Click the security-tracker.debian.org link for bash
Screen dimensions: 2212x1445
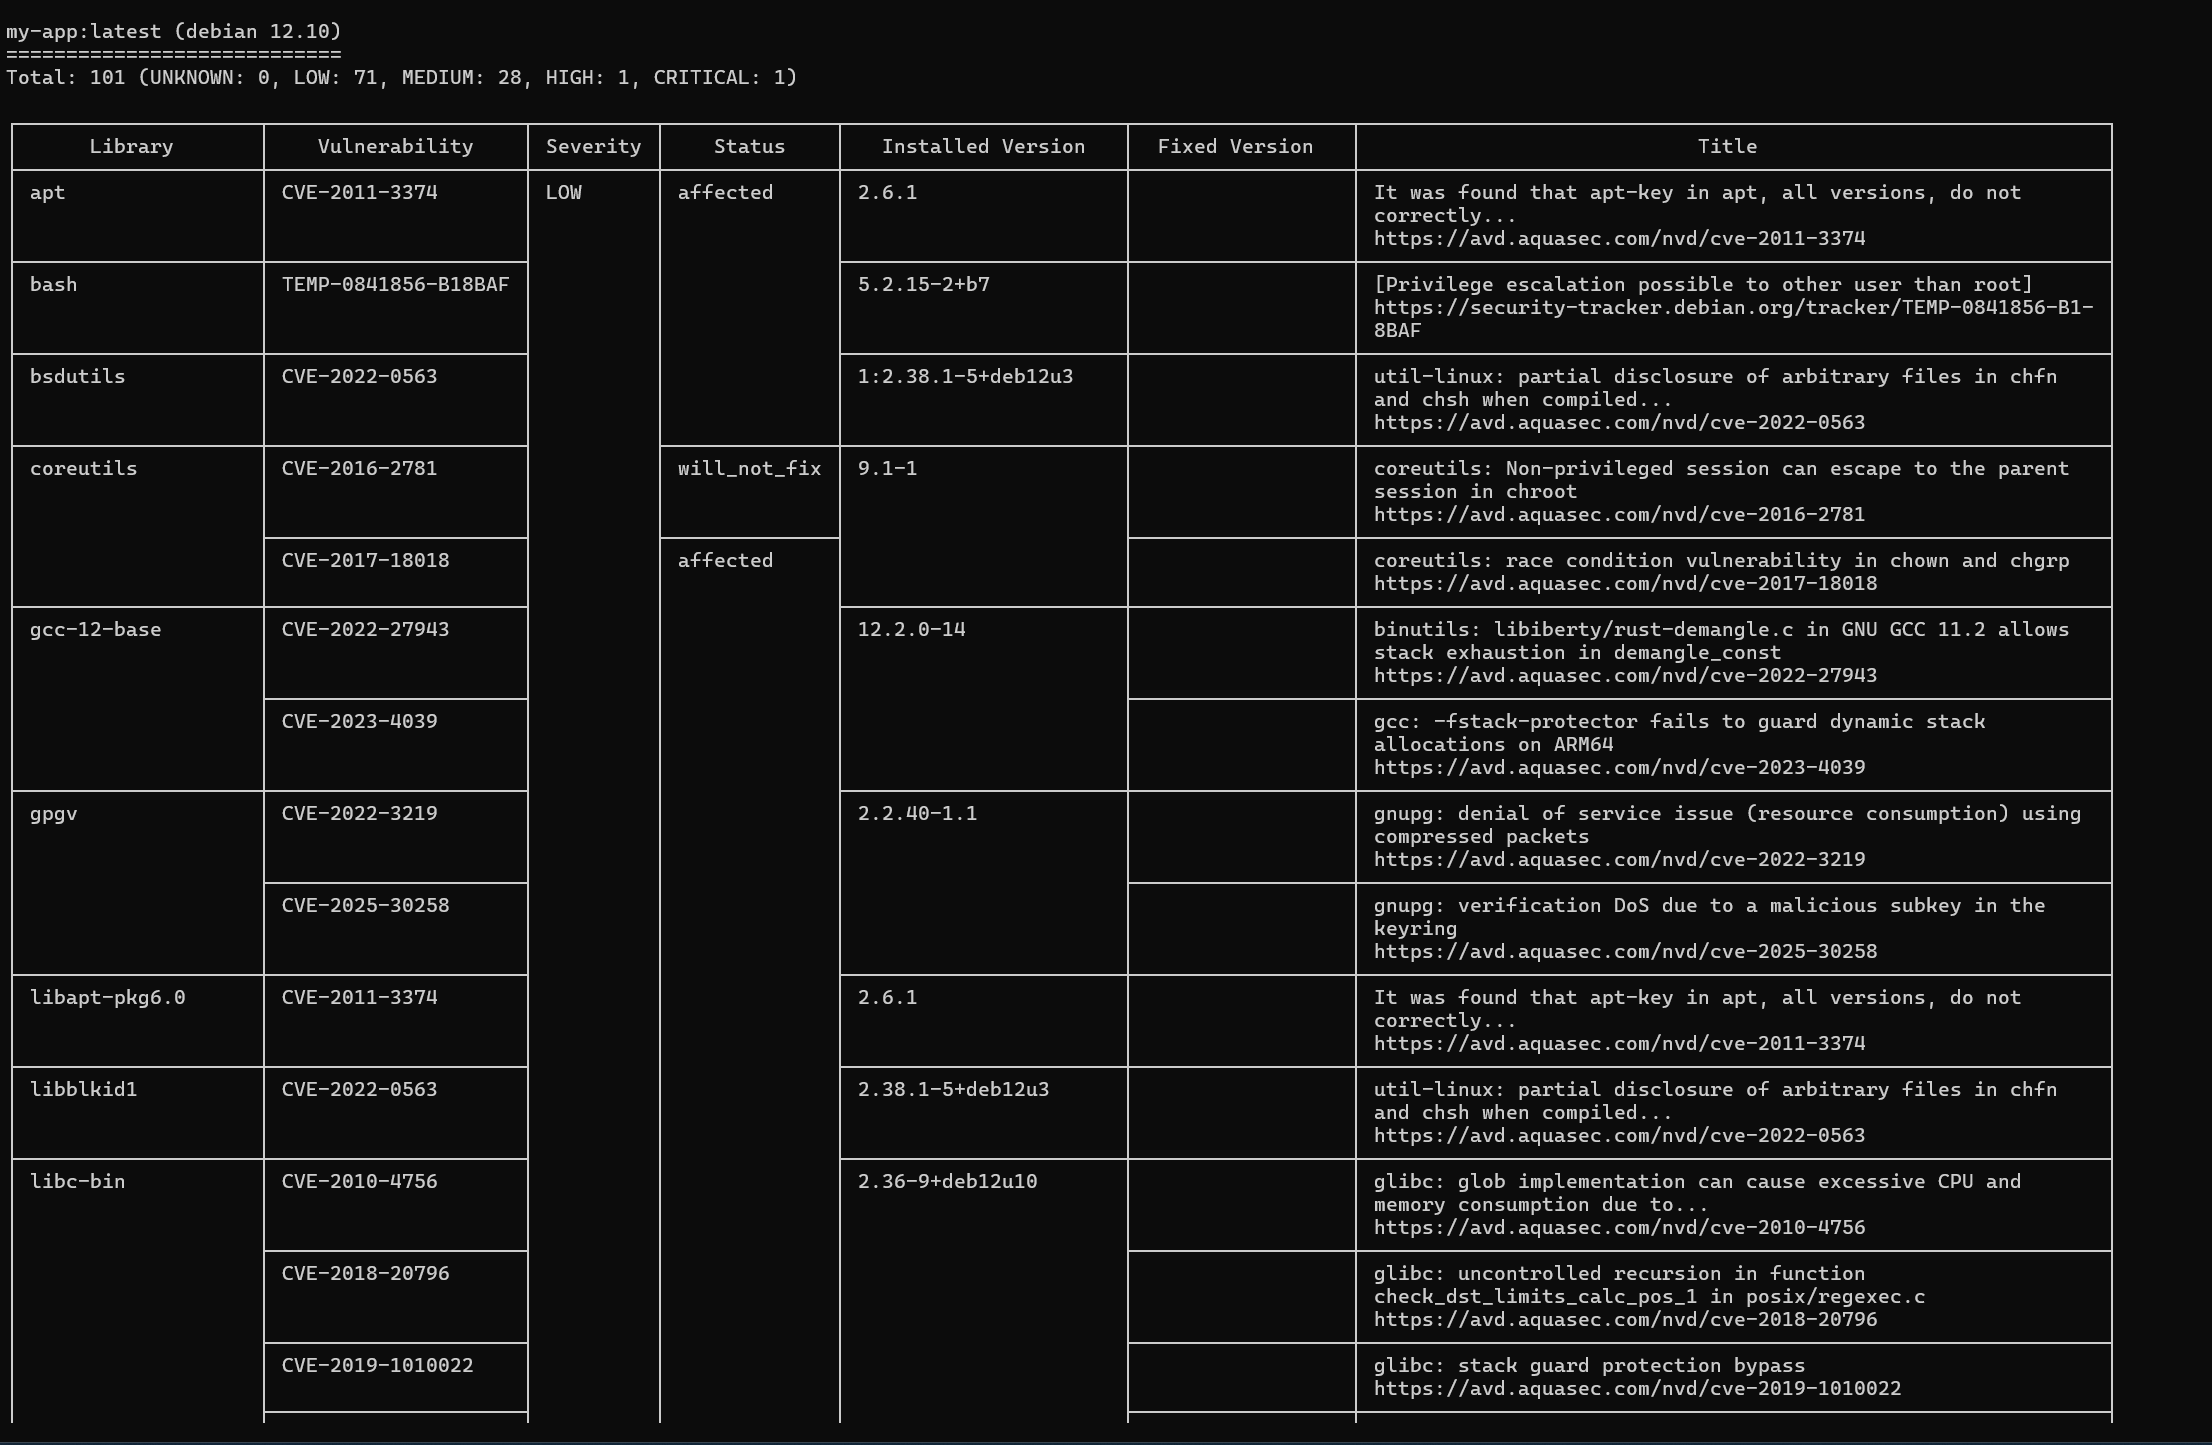(1732, 307)
